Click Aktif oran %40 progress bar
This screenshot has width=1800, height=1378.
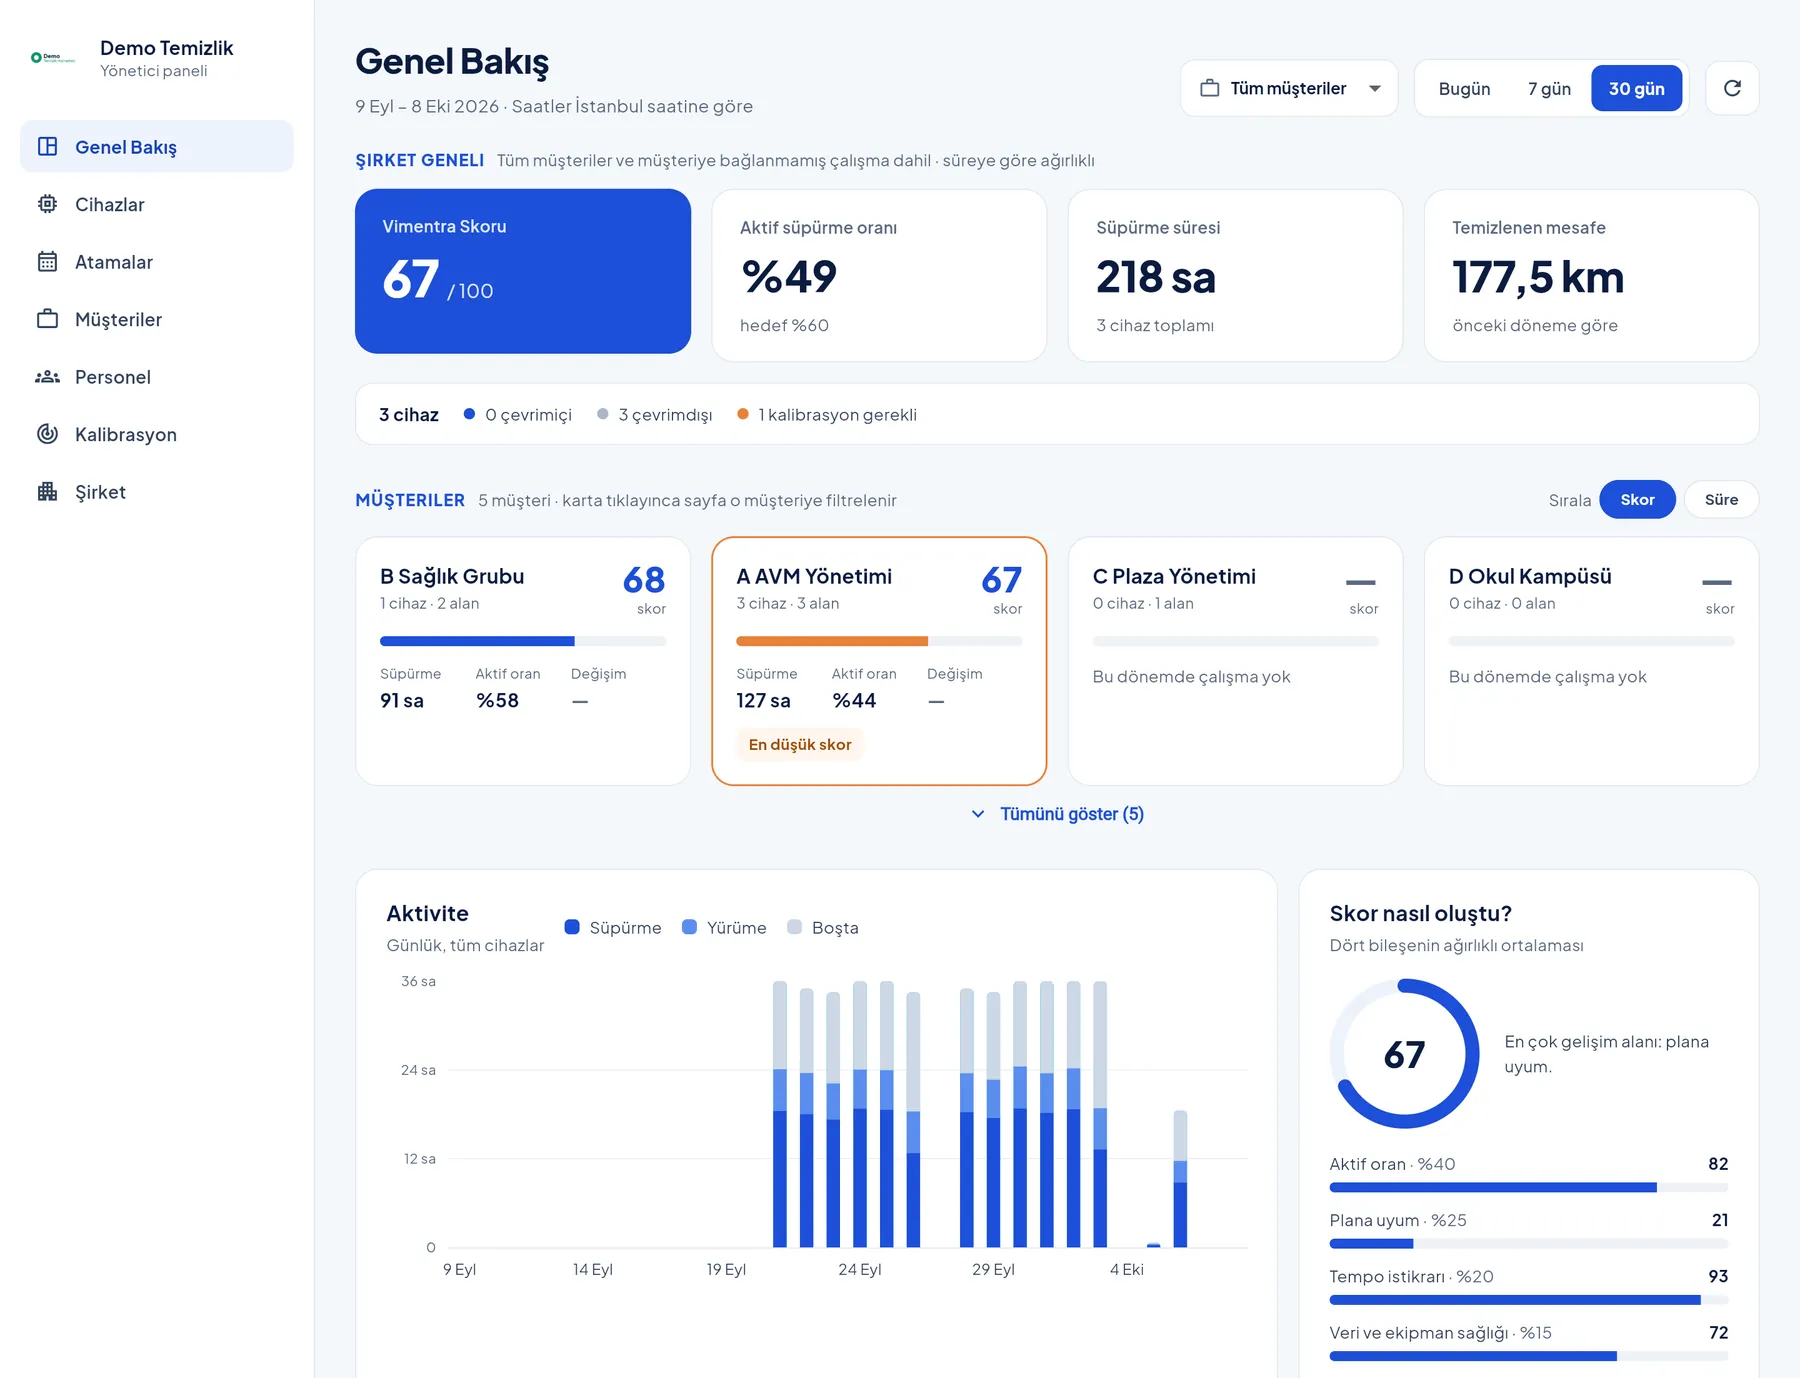tap(1528, 1187)
